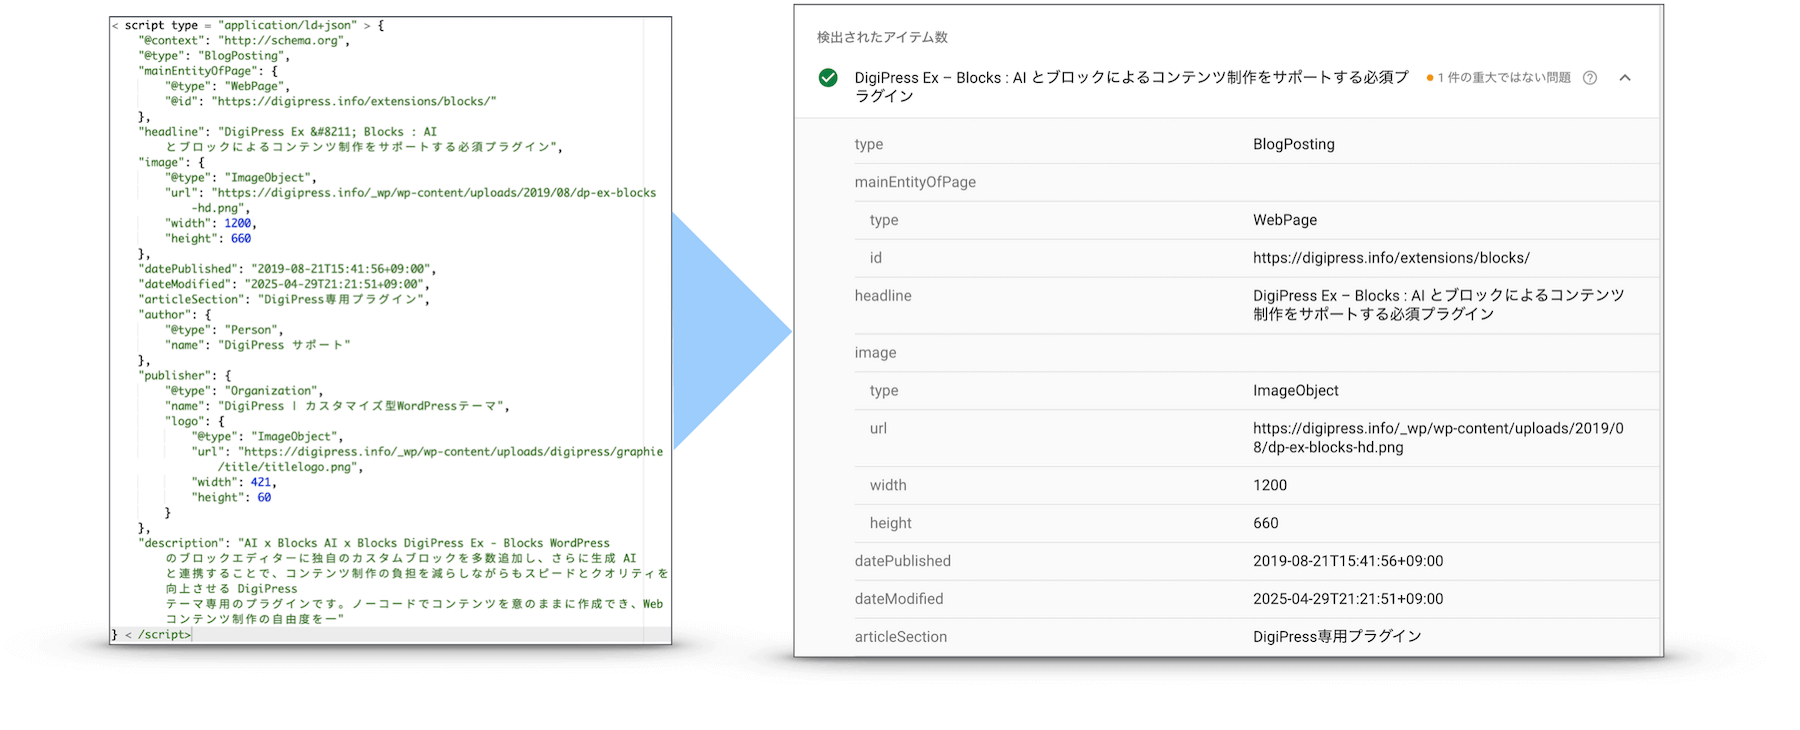Click the "width": 1200 code line
This screenshot has width=1800, height=730.
211,224
